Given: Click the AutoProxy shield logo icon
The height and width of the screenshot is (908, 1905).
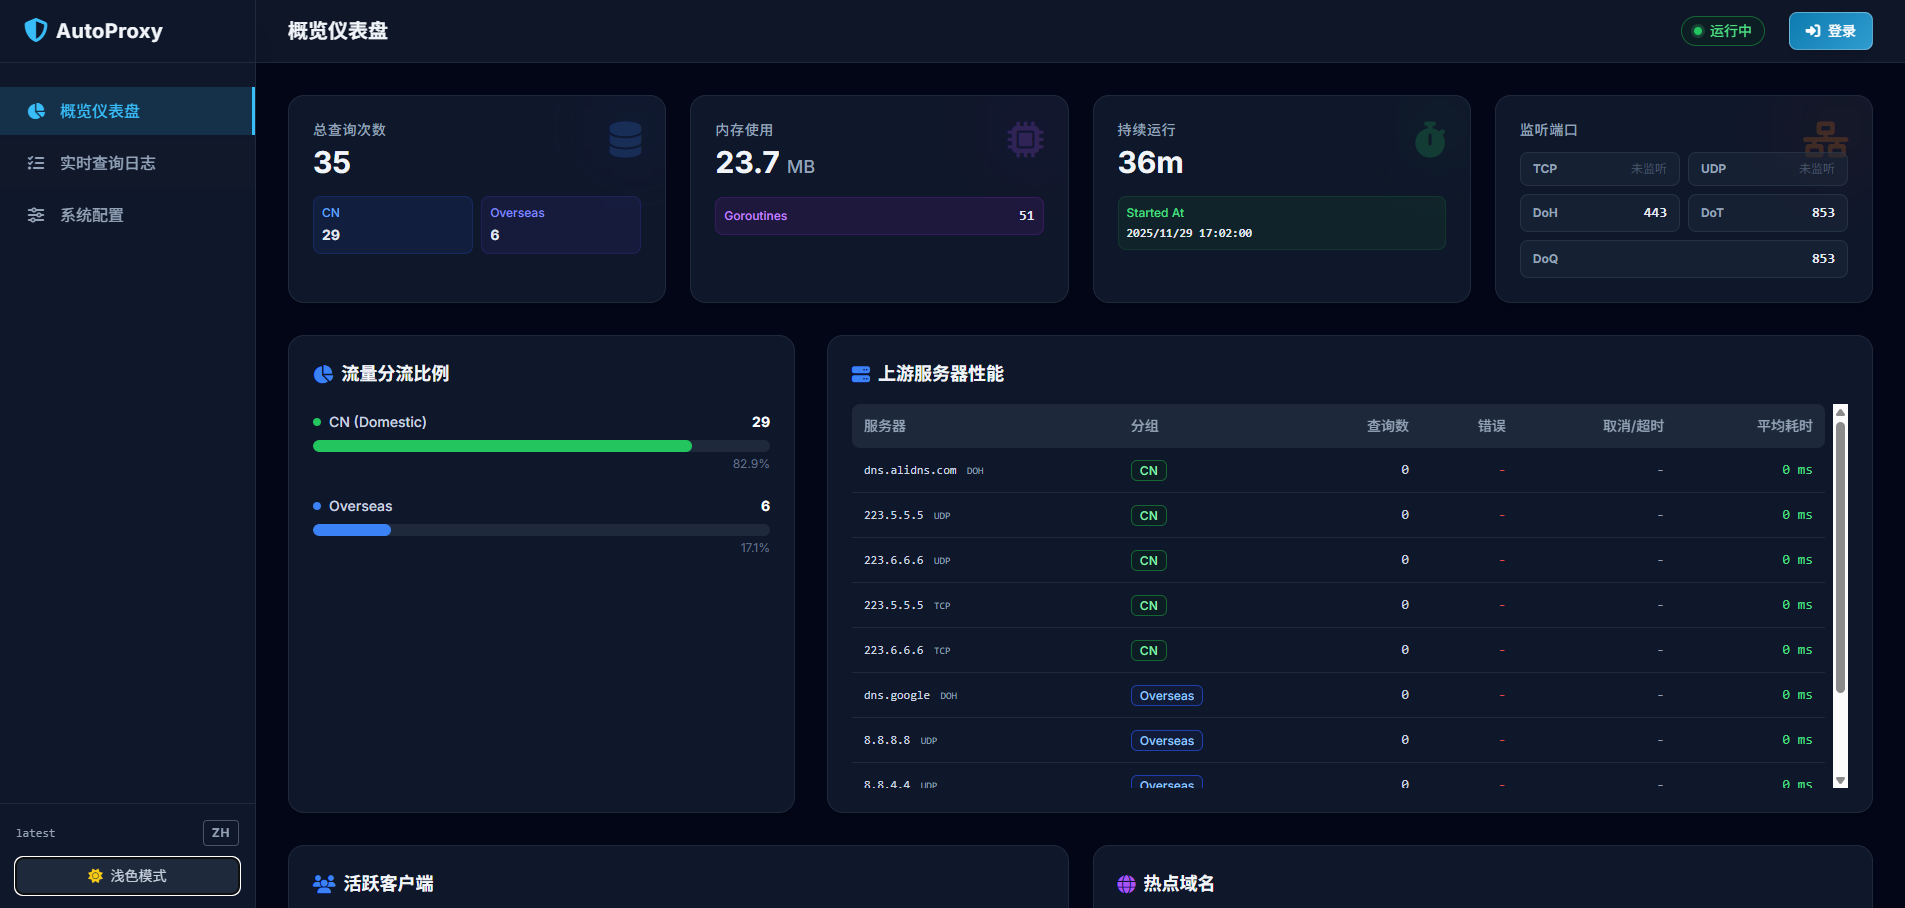Looking at the screenshot, I should (36, 30).
